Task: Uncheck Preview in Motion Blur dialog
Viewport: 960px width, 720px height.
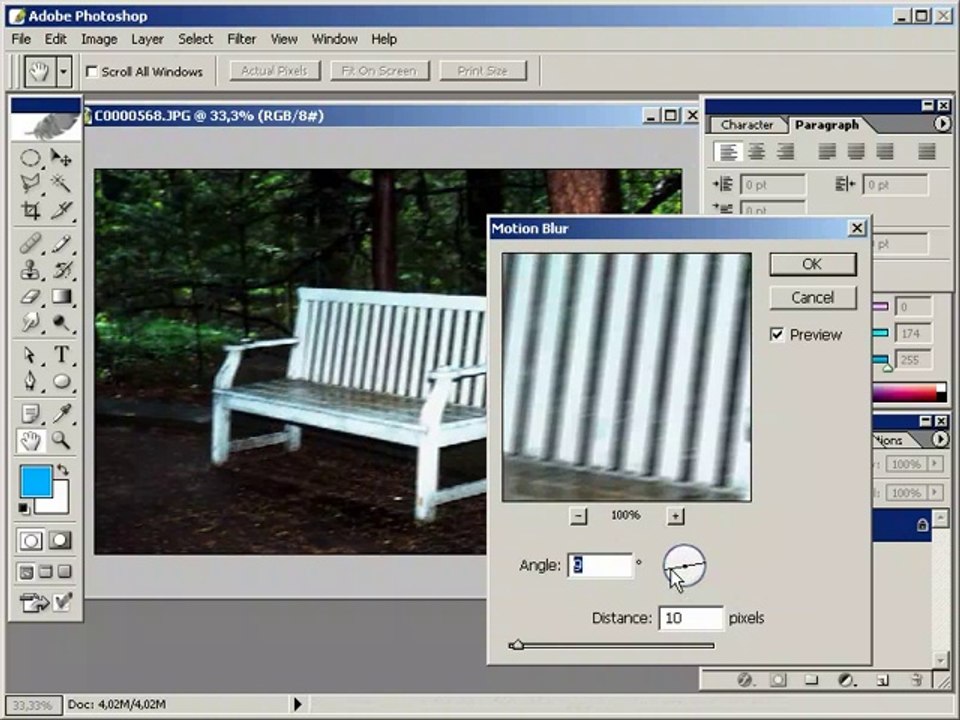Action: 776,334
